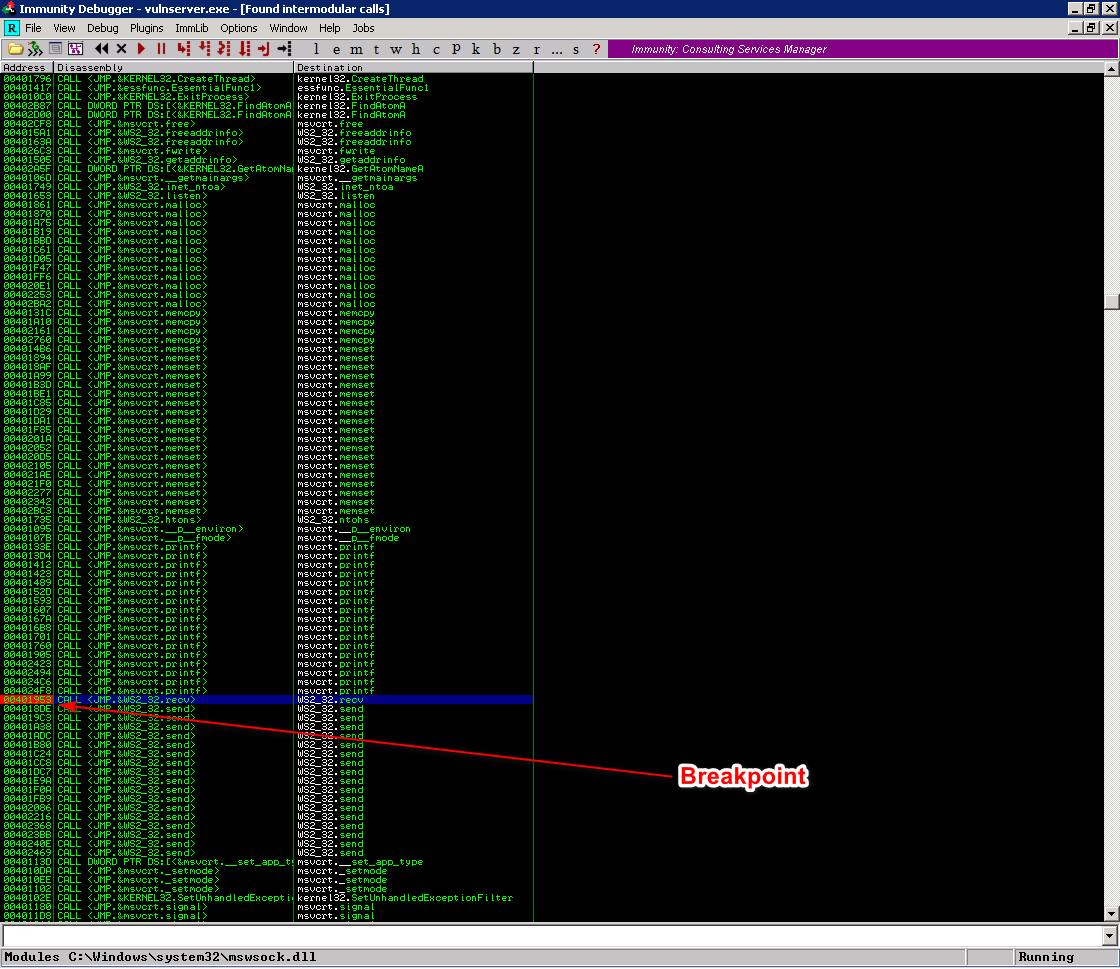Open the Python shell toolbar icon
The height and width of the screenshot is (969, 1120).
tap(55, 49)
